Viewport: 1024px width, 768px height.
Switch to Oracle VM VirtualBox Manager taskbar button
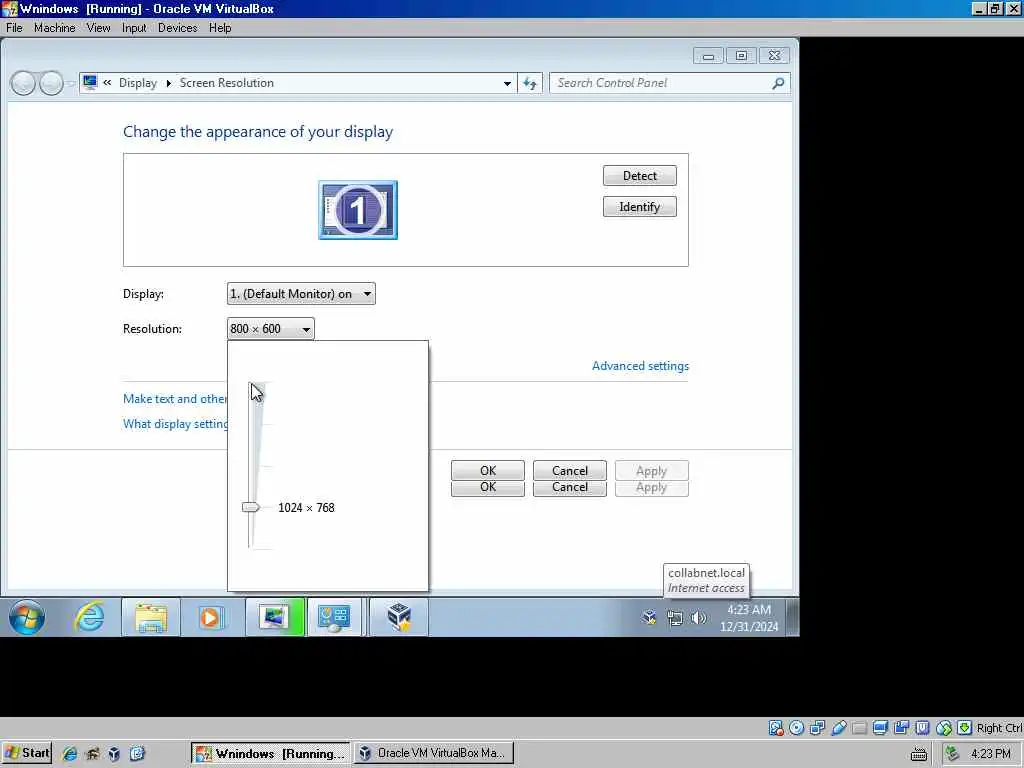(x=434, y=753)
